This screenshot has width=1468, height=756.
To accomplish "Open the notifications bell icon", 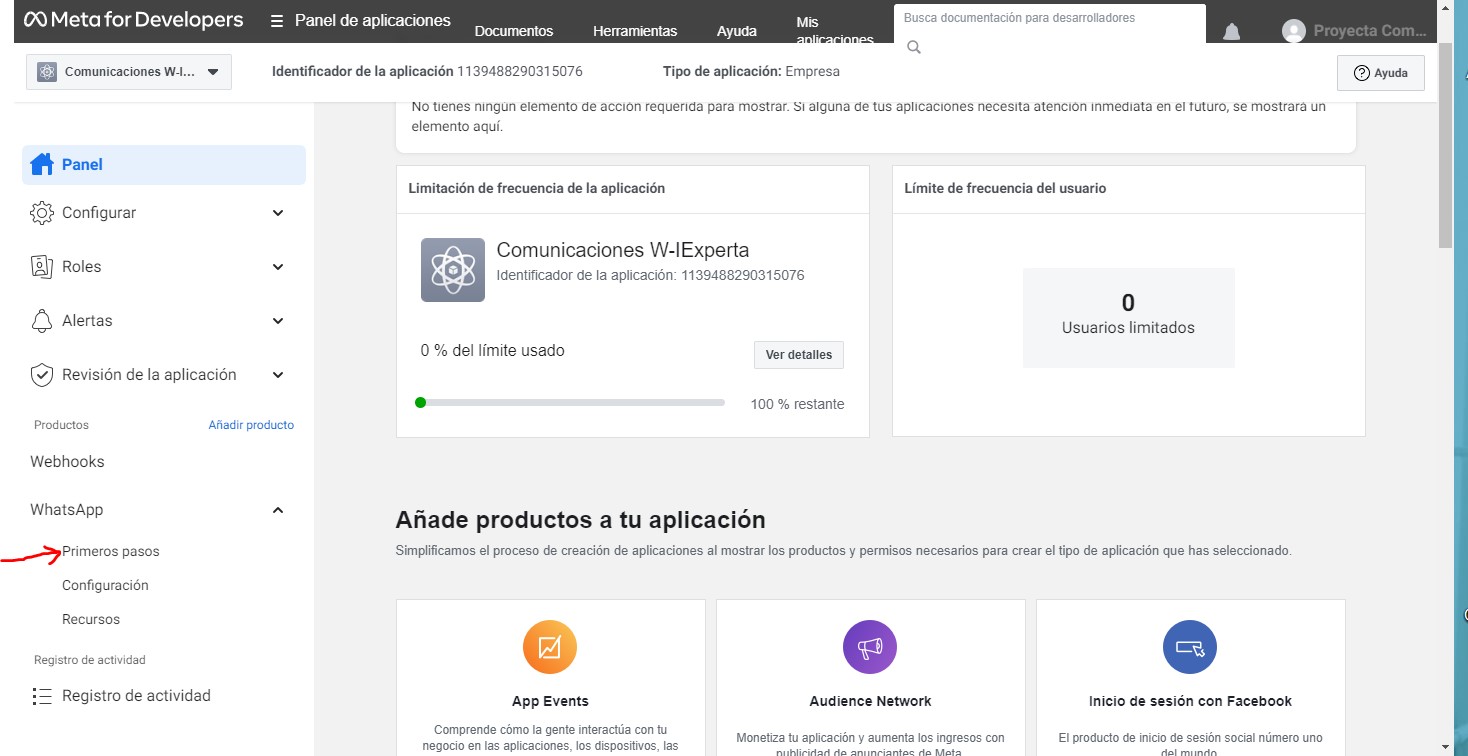I will (x=1232, y=32).
